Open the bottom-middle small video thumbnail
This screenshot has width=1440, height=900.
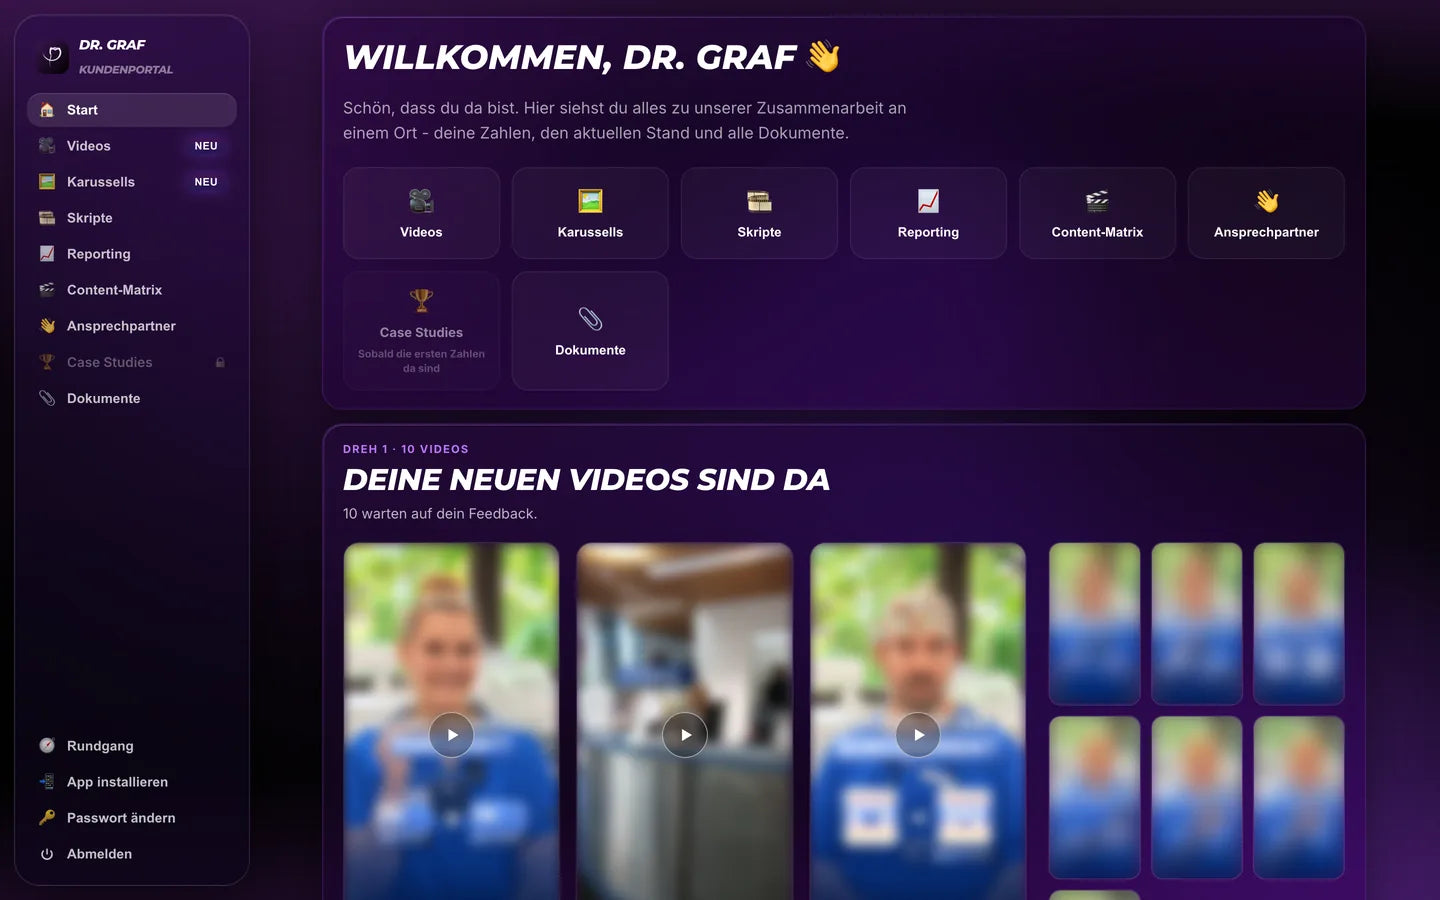(x=1197, y=797)
